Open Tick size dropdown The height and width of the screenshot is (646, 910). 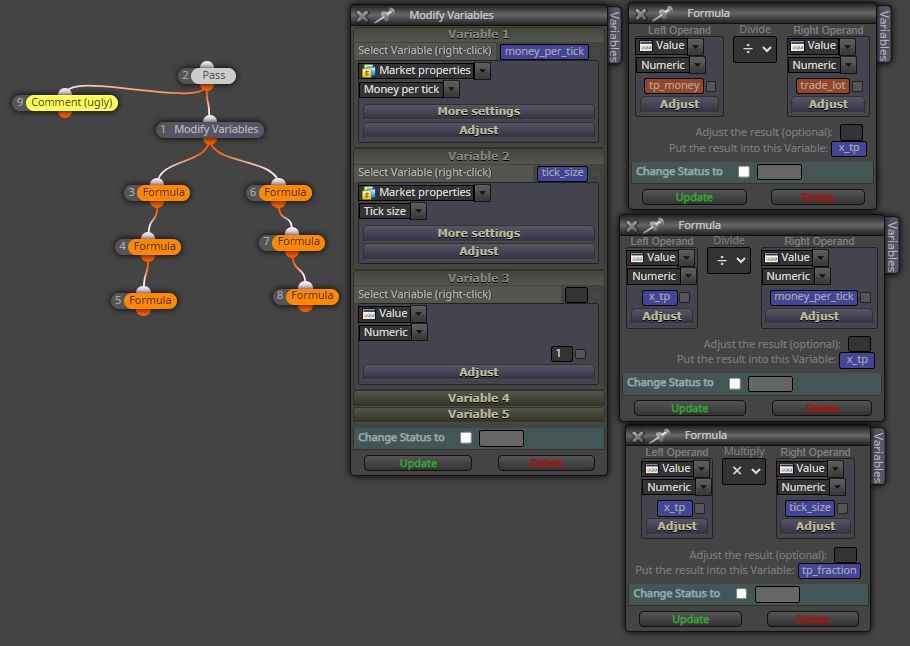(x=418, y=211)
